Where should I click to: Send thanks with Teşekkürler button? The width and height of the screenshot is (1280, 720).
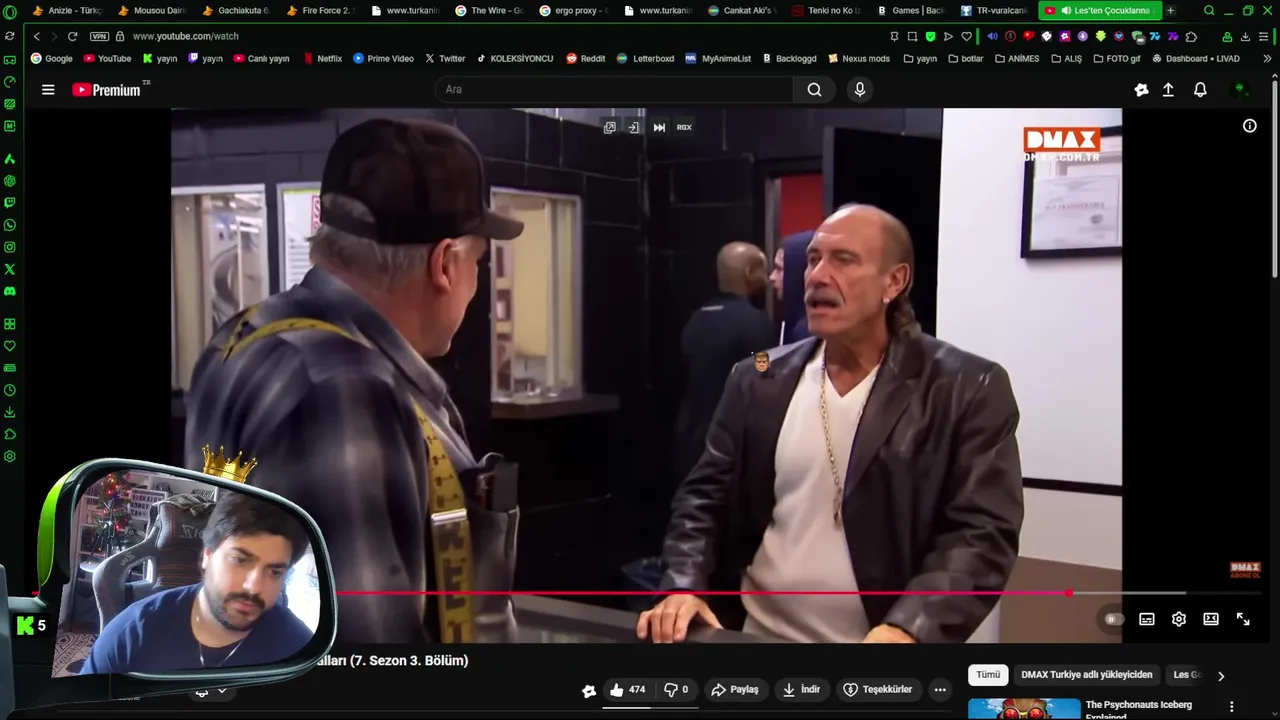click(x=878, y=689)
